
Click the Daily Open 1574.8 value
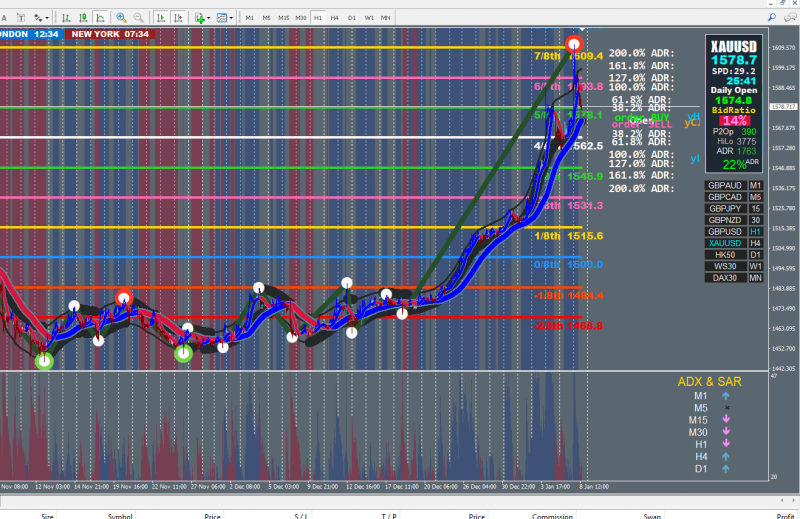[x=733, y=101]
